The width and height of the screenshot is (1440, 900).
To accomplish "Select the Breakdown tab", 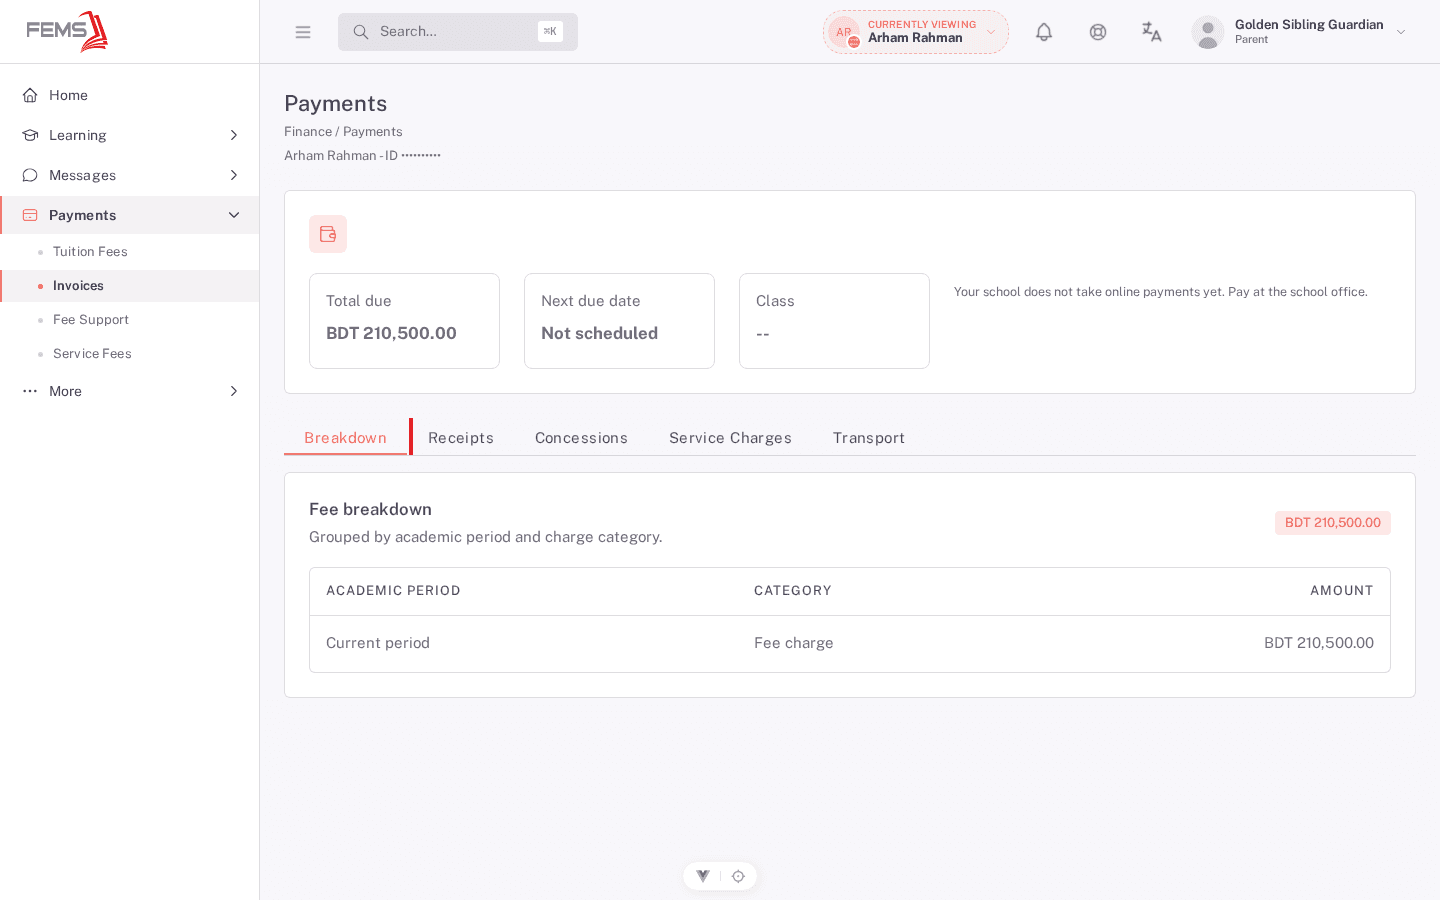I will click(x=345, y=438).
